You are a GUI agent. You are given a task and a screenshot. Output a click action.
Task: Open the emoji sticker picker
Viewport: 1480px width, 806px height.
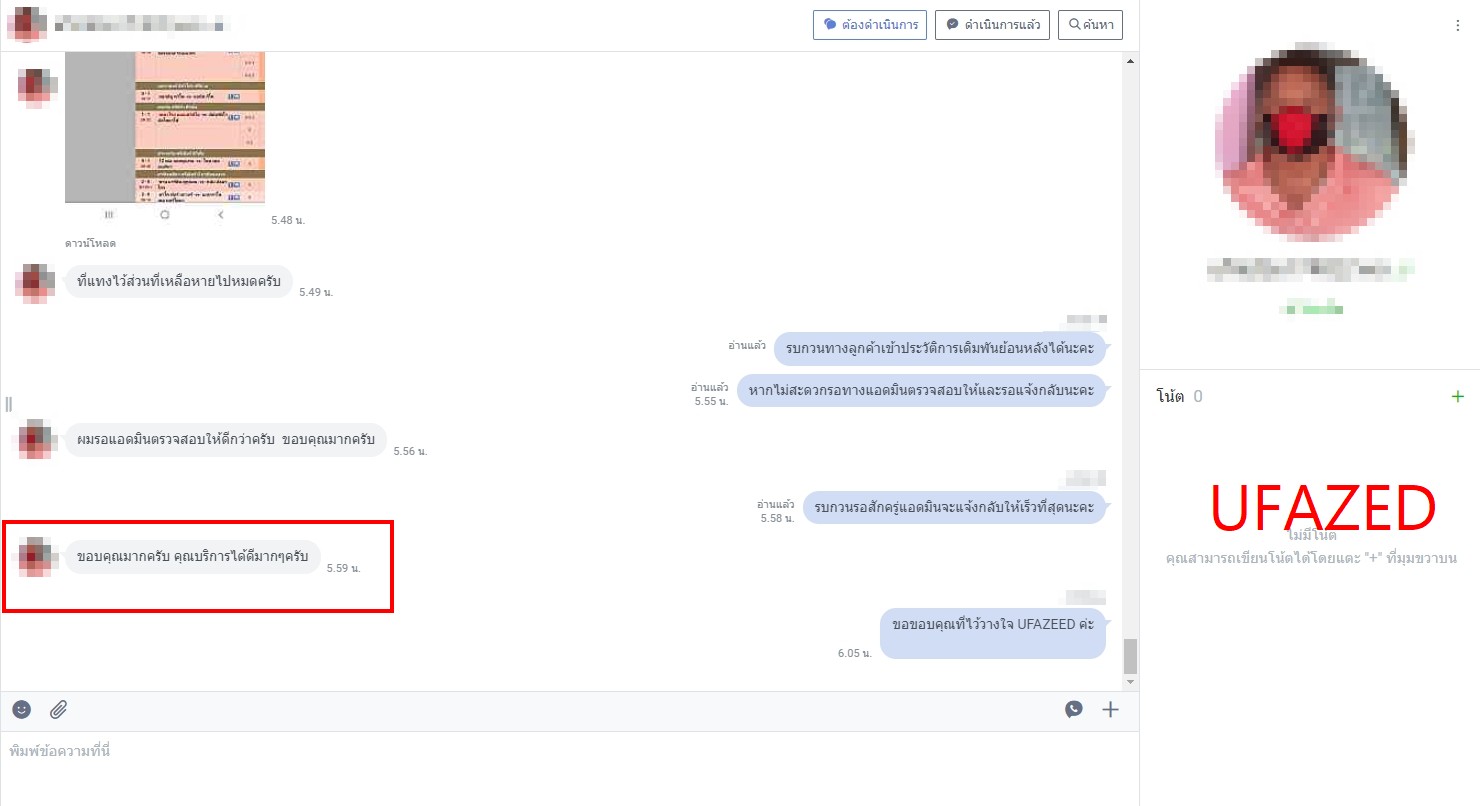pyautogui.click(x=22, y=709)
